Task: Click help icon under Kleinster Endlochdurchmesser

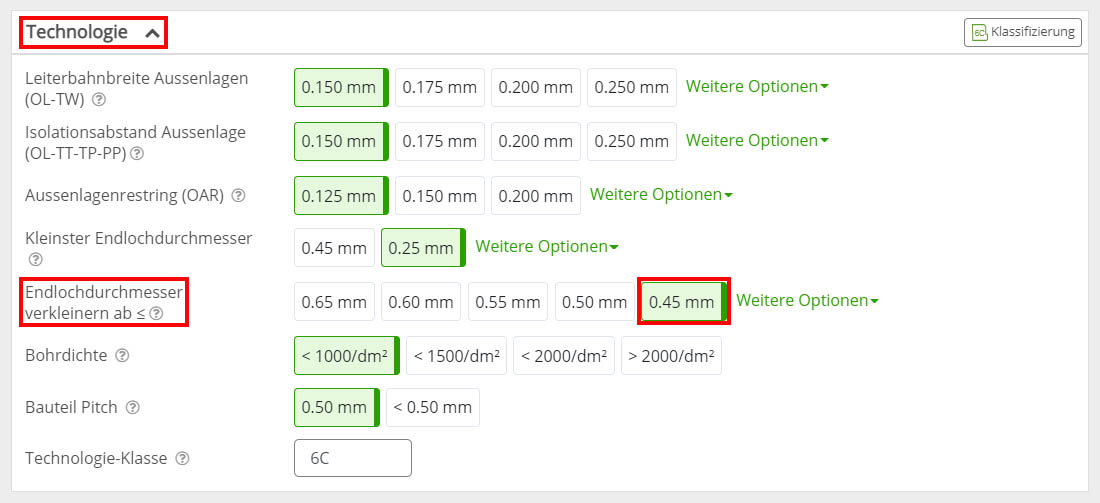Action: pyautogui.click(x=36, y=260)
